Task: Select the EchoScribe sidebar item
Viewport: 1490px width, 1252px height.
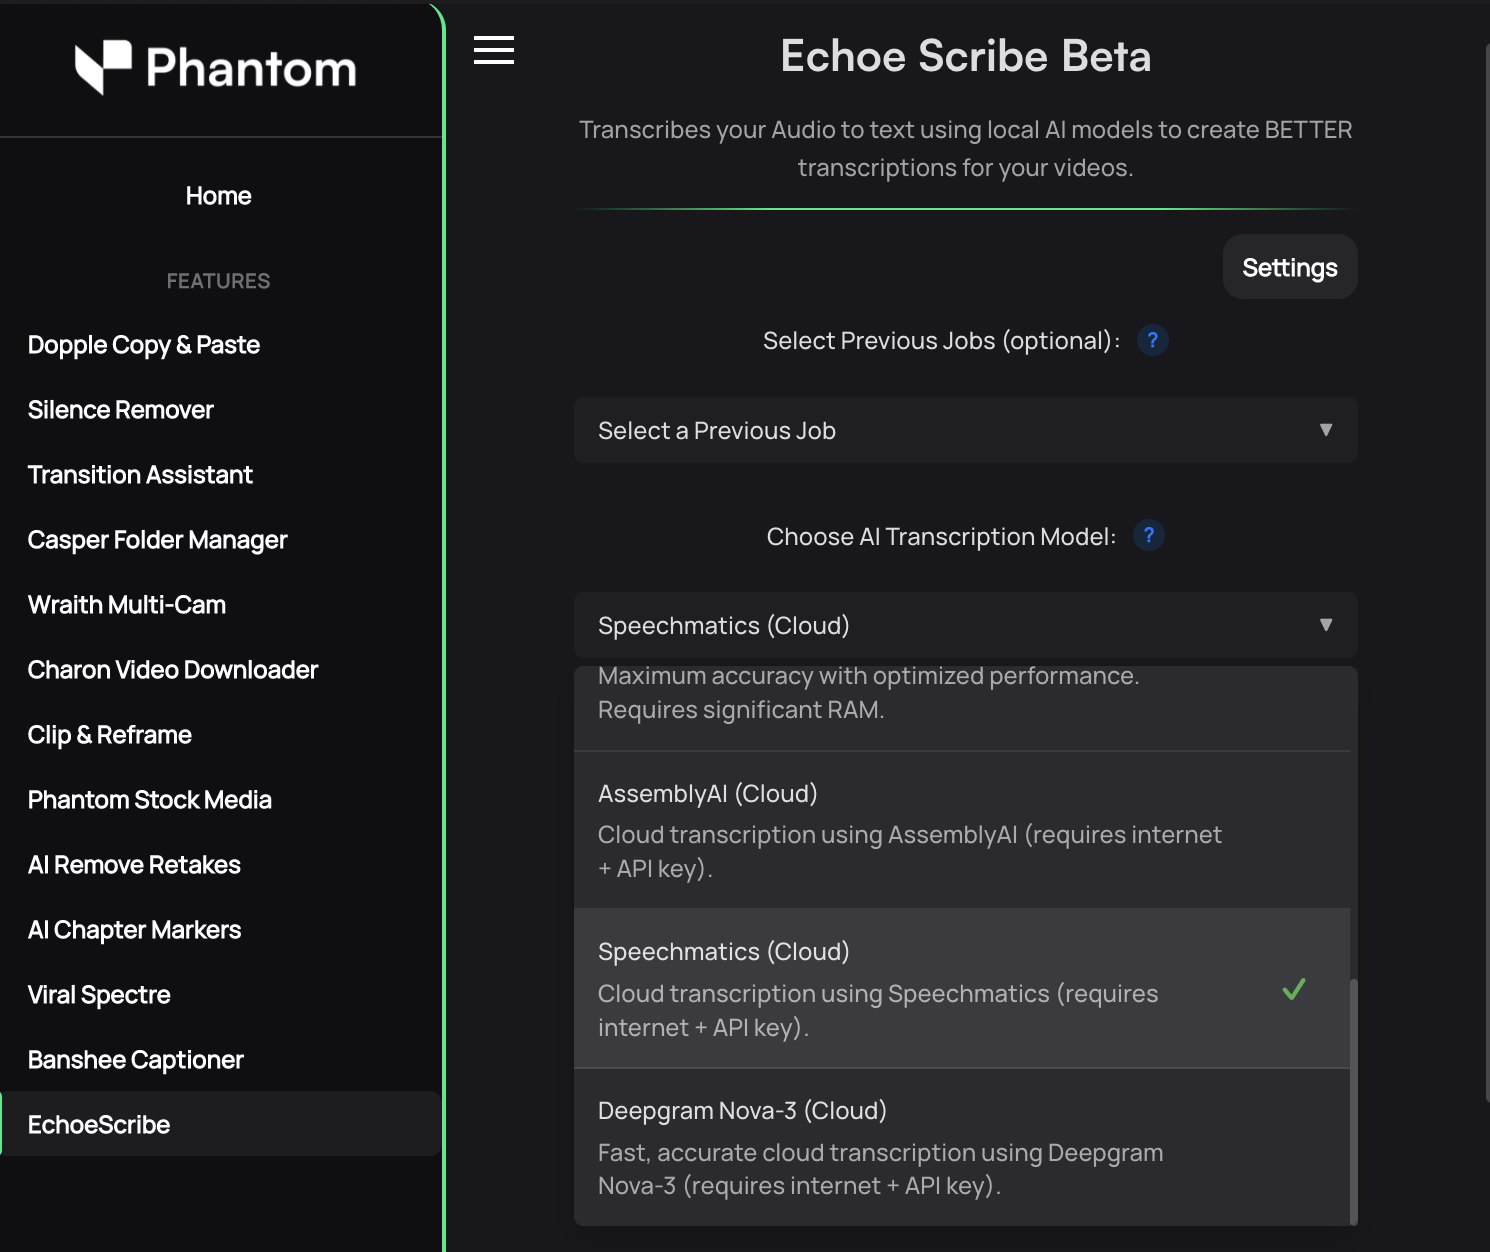Action: coord(99,1125)
